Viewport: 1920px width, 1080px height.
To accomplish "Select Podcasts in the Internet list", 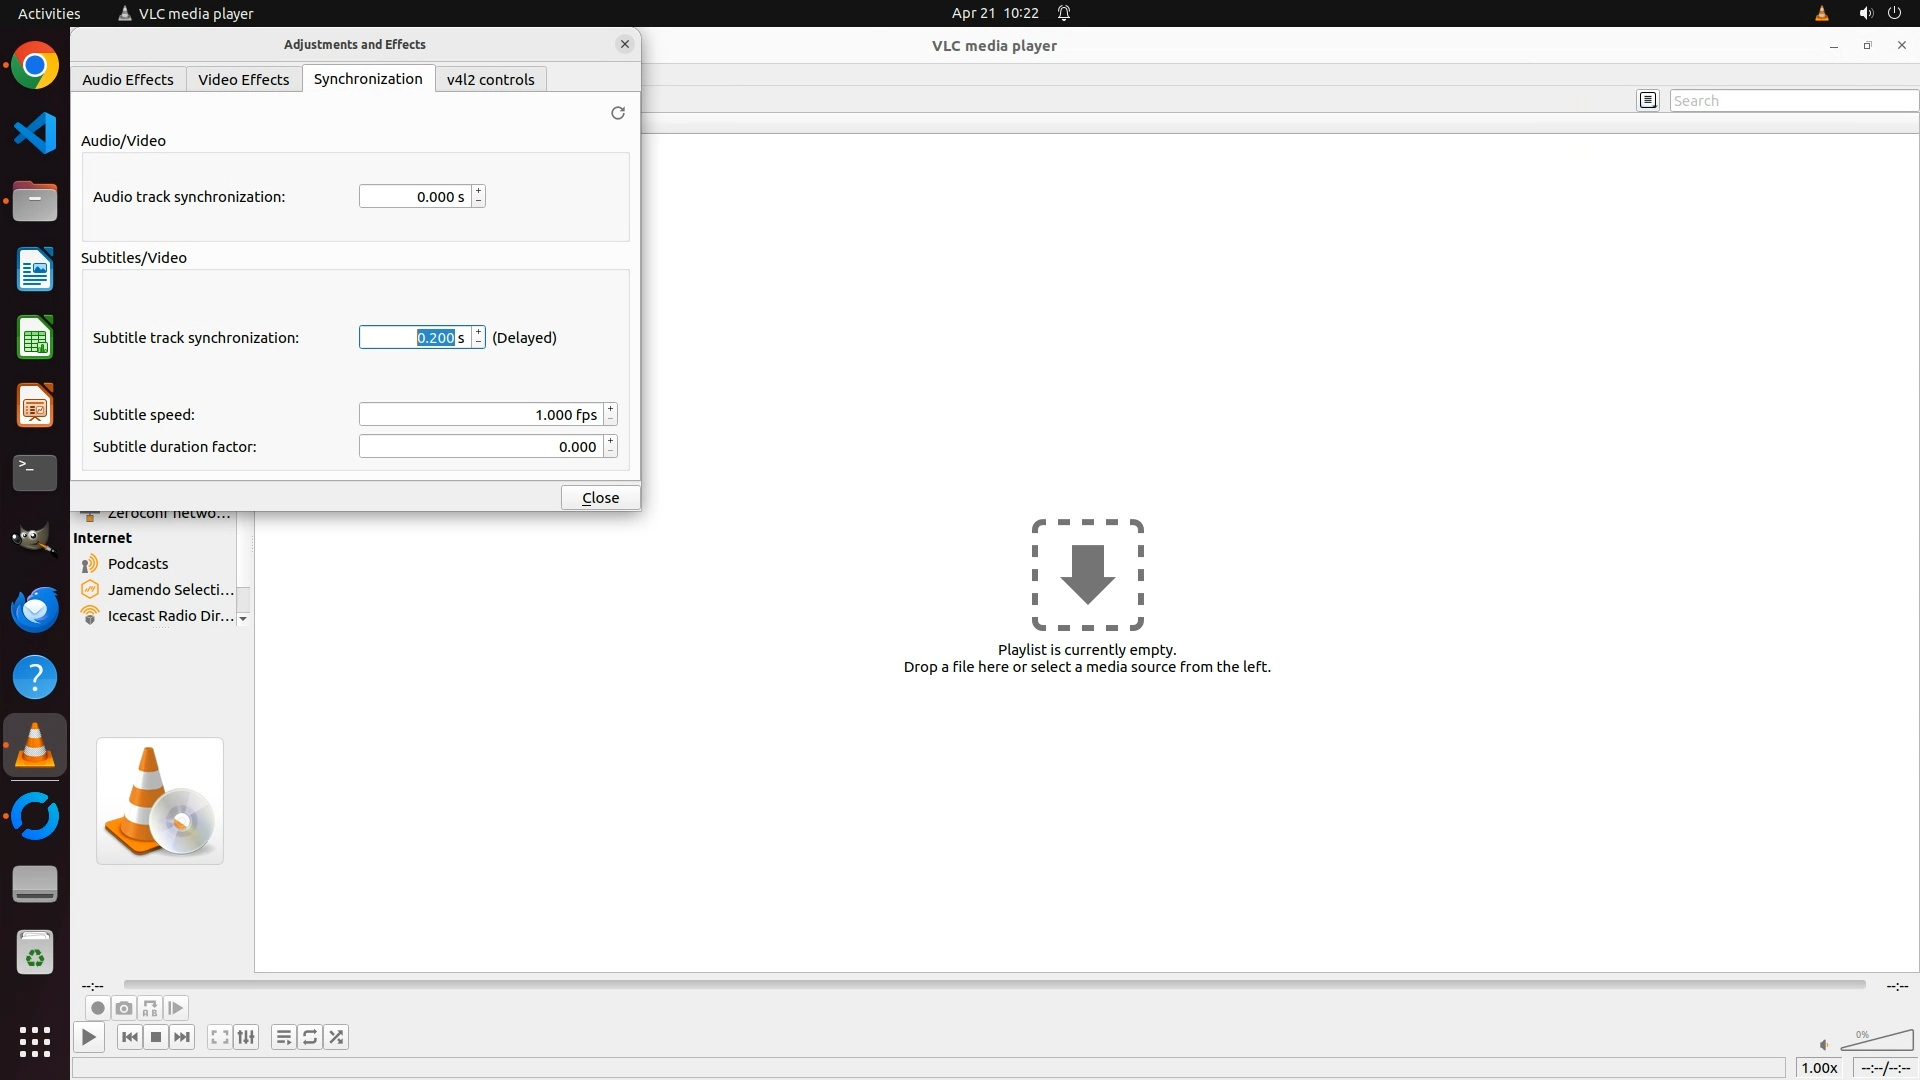I will pos(138,564).
